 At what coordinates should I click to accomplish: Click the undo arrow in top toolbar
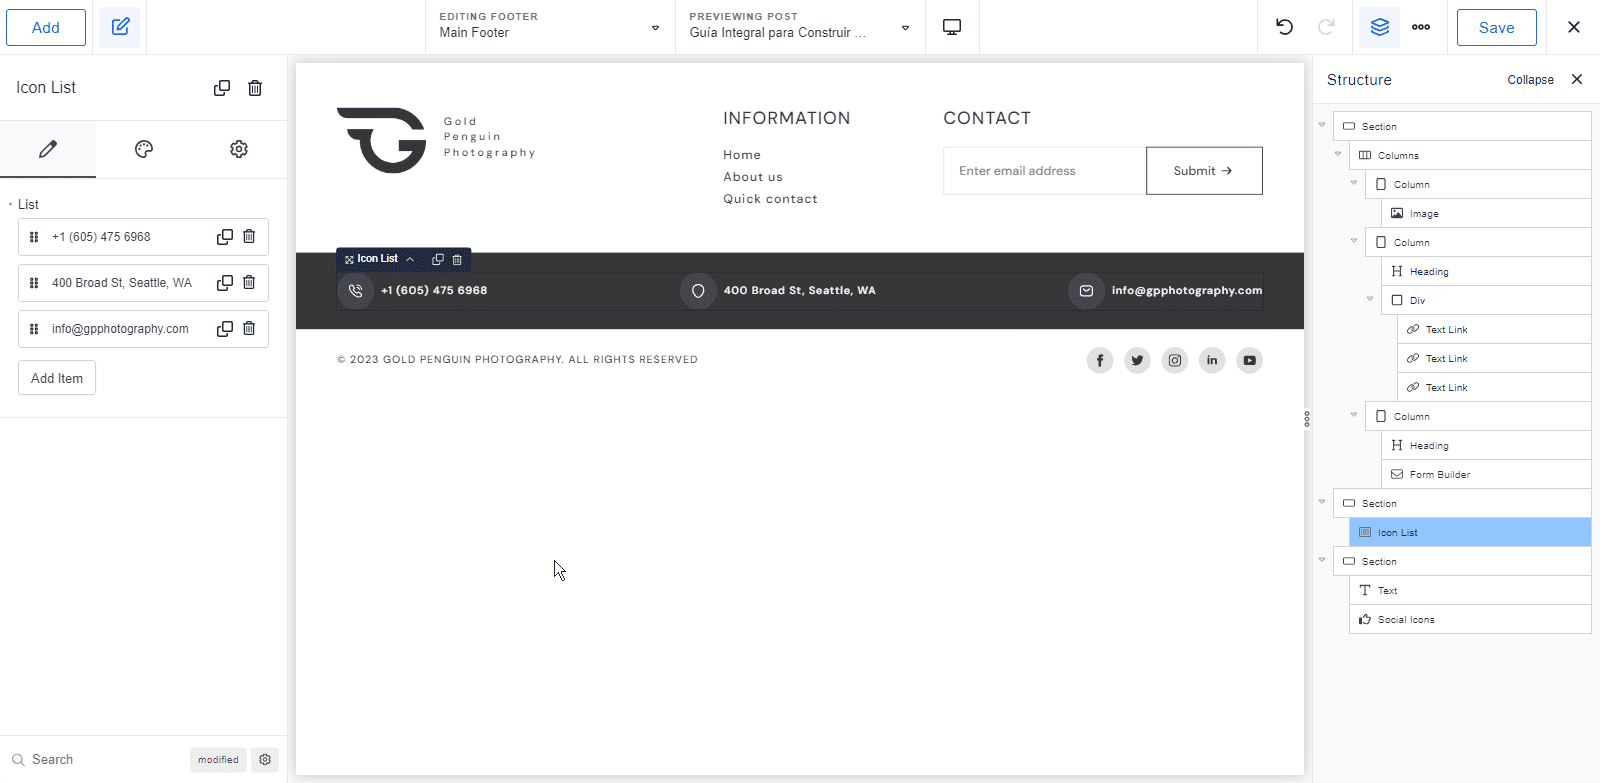point(1284,27)
